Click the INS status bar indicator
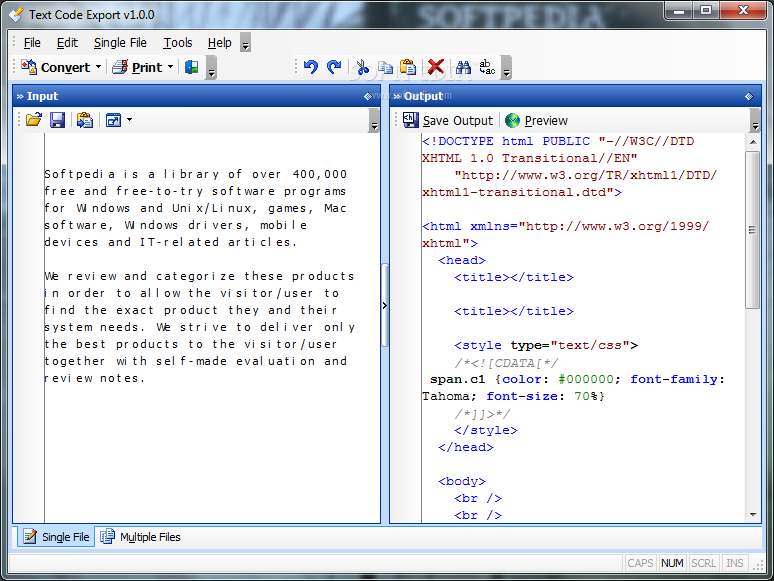Image resolution: width=774 pixels, height=581 pixels. [735, 563]
